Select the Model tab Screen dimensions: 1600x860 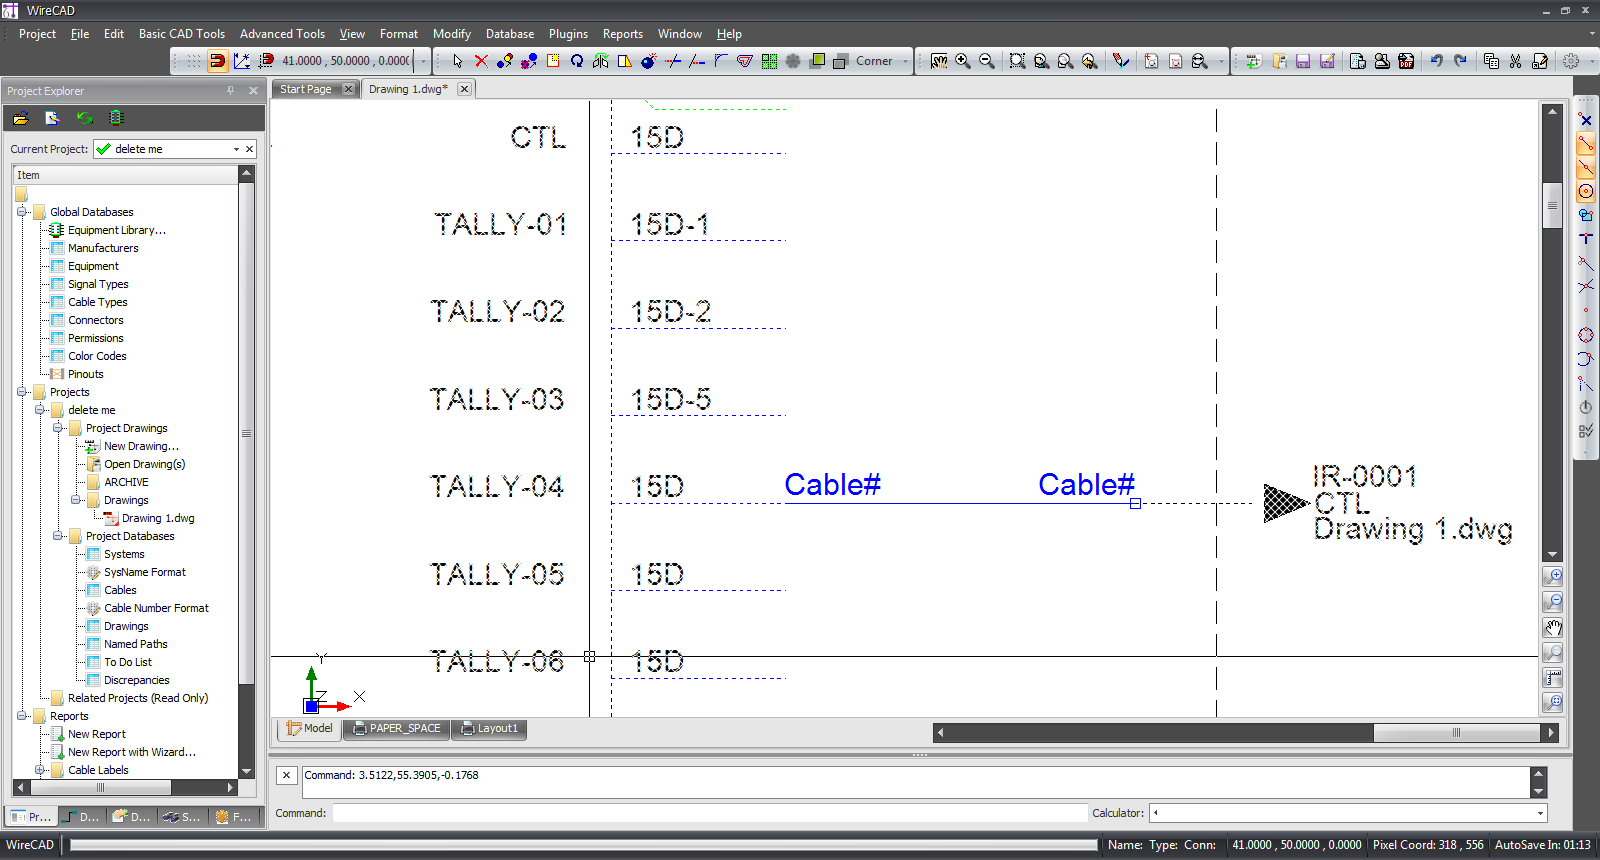click(x=309, y=728)
